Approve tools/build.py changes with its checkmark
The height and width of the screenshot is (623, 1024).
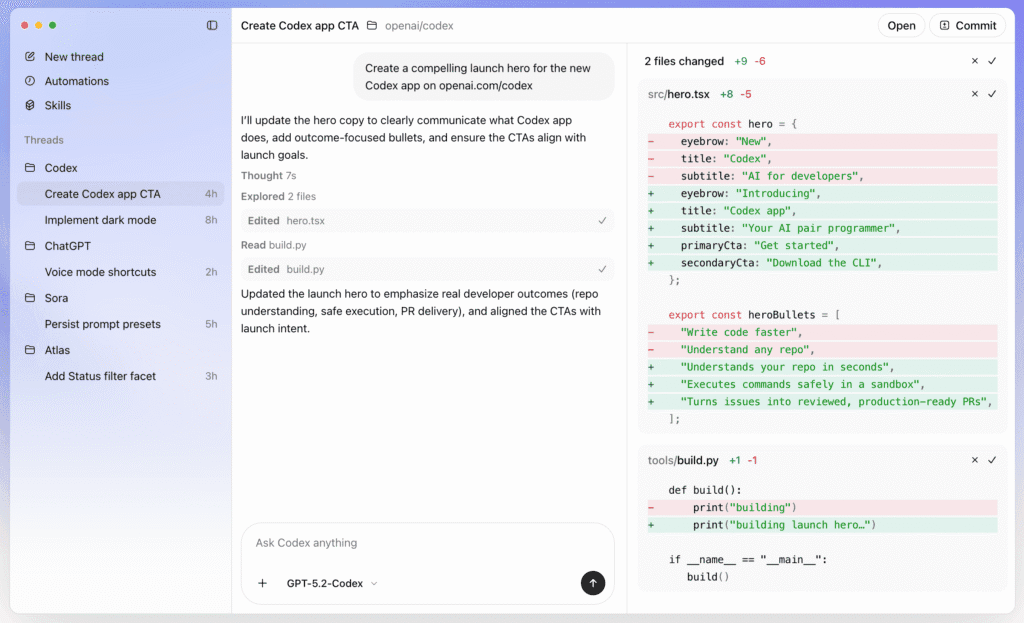[994, 460]
